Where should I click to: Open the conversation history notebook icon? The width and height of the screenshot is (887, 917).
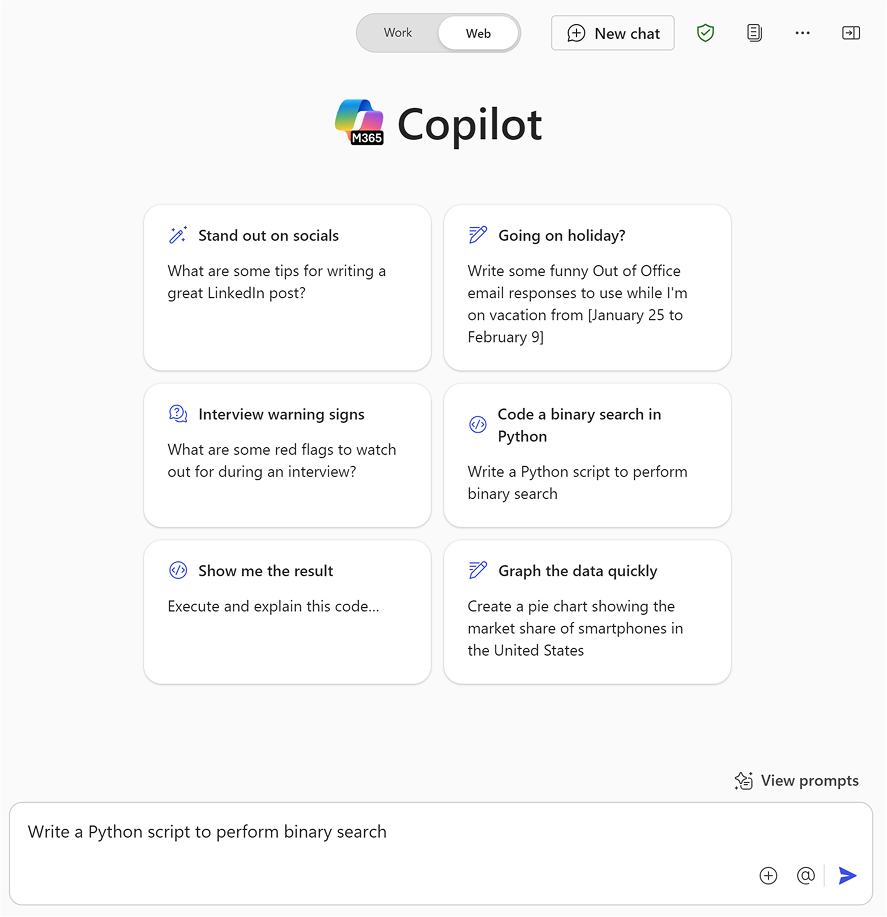[x=754, y=33]
